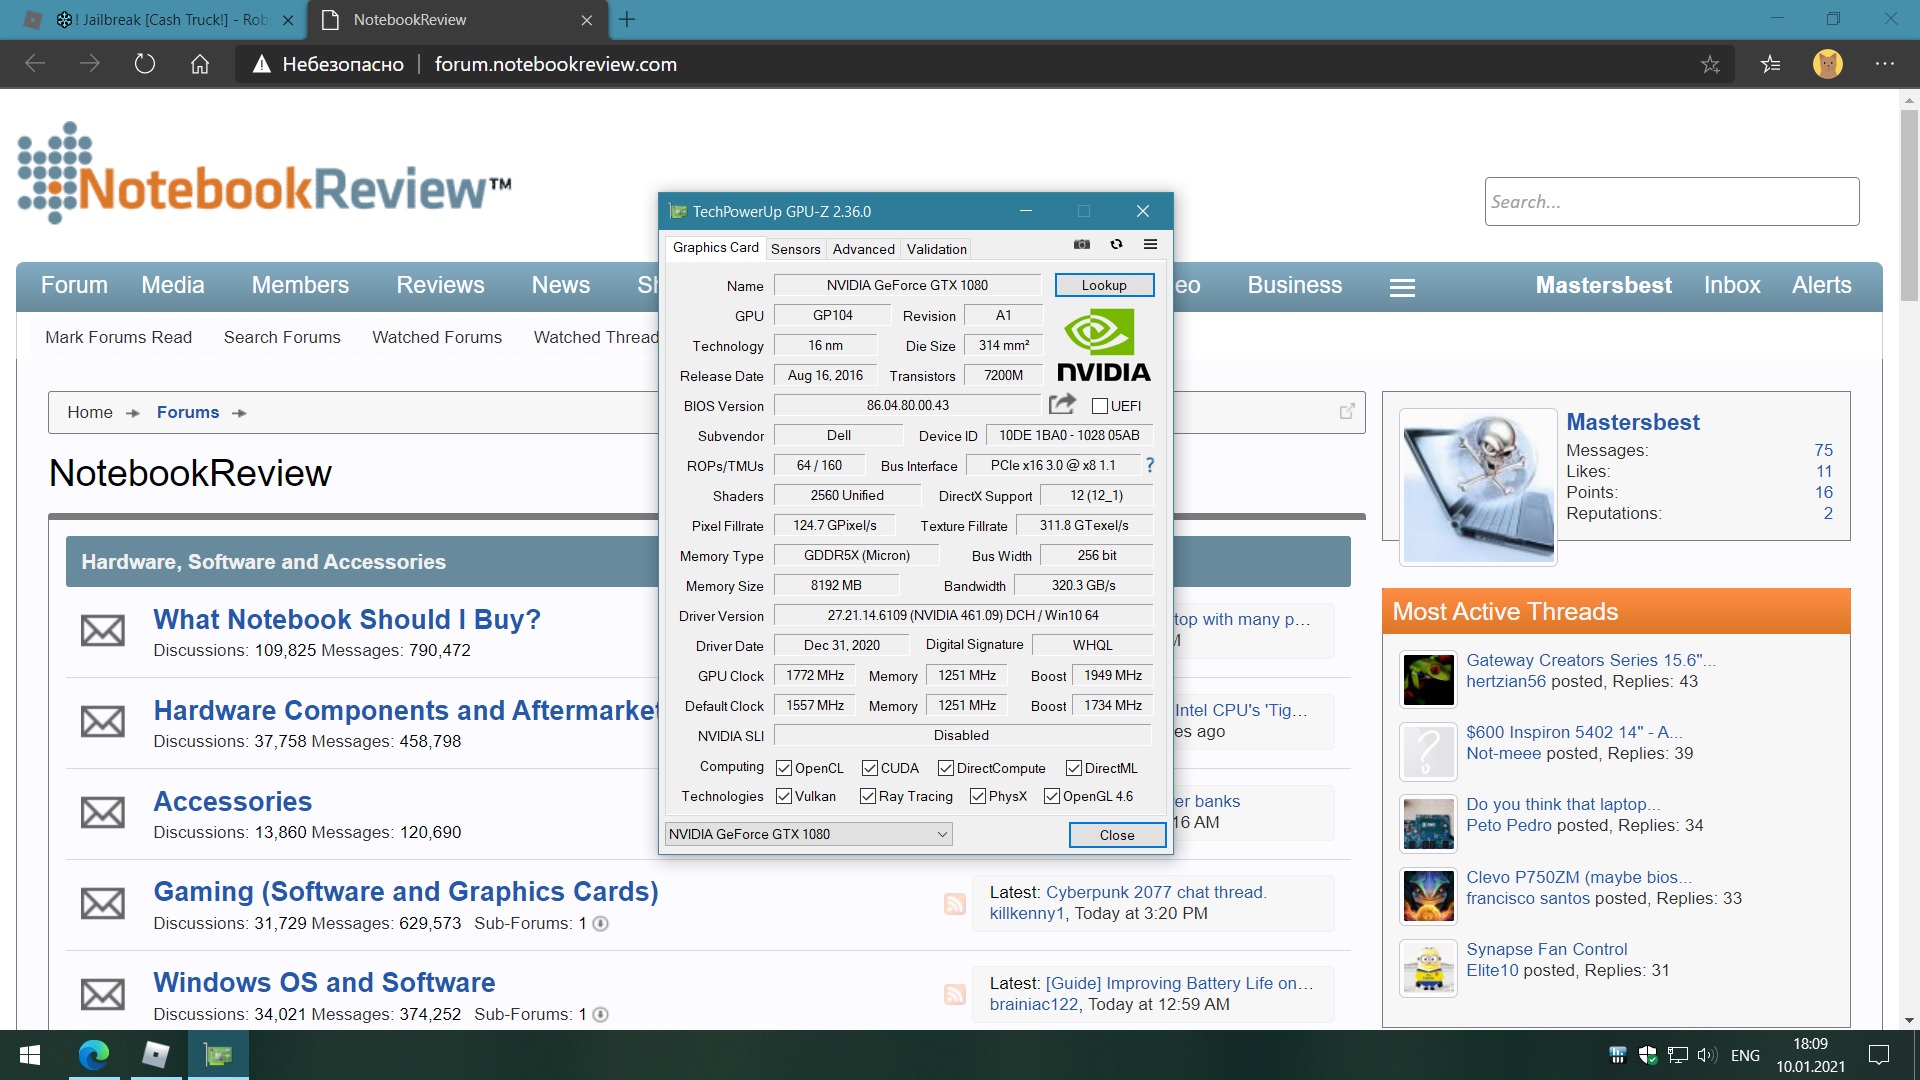Open What Notebook Should I Buy forum
Viewport: 1920px width, 1080px height.
(347, 619)
